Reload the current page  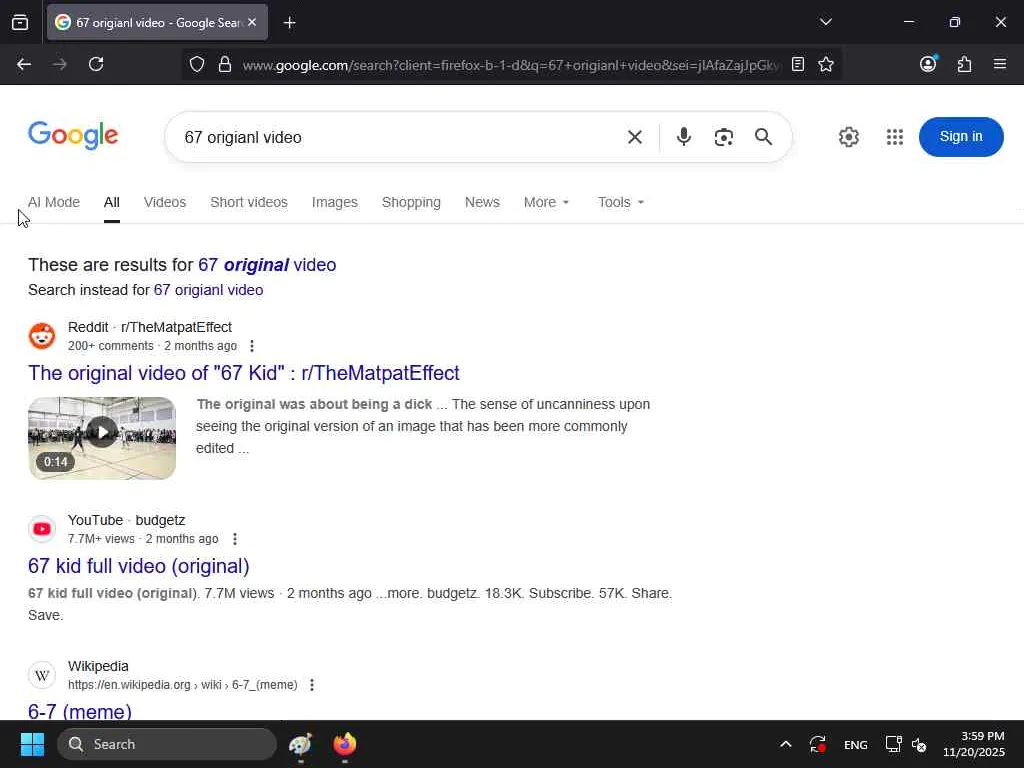(x=96, y=64)
